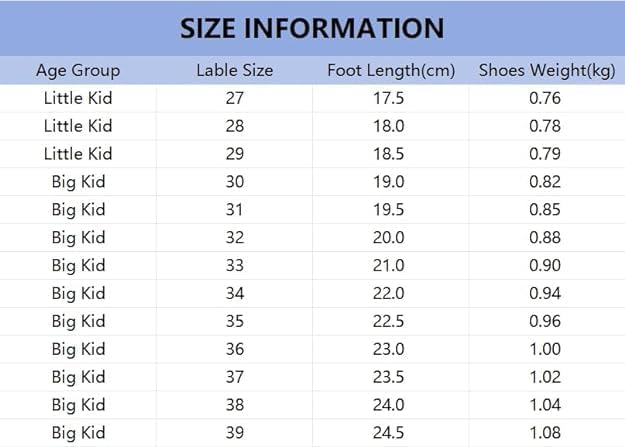Viewport: 625px width, 447px height.
Task: Click the Lable Size column header
Action: point(234,70)
